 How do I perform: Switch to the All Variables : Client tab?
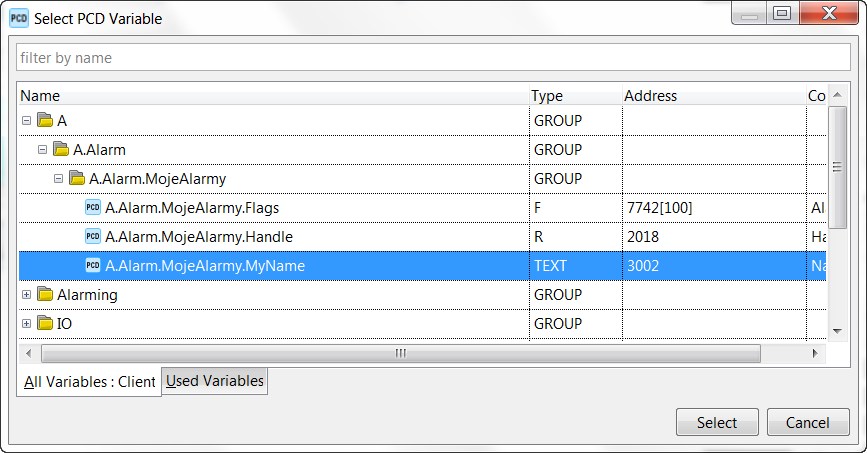(x=89, y=382)
